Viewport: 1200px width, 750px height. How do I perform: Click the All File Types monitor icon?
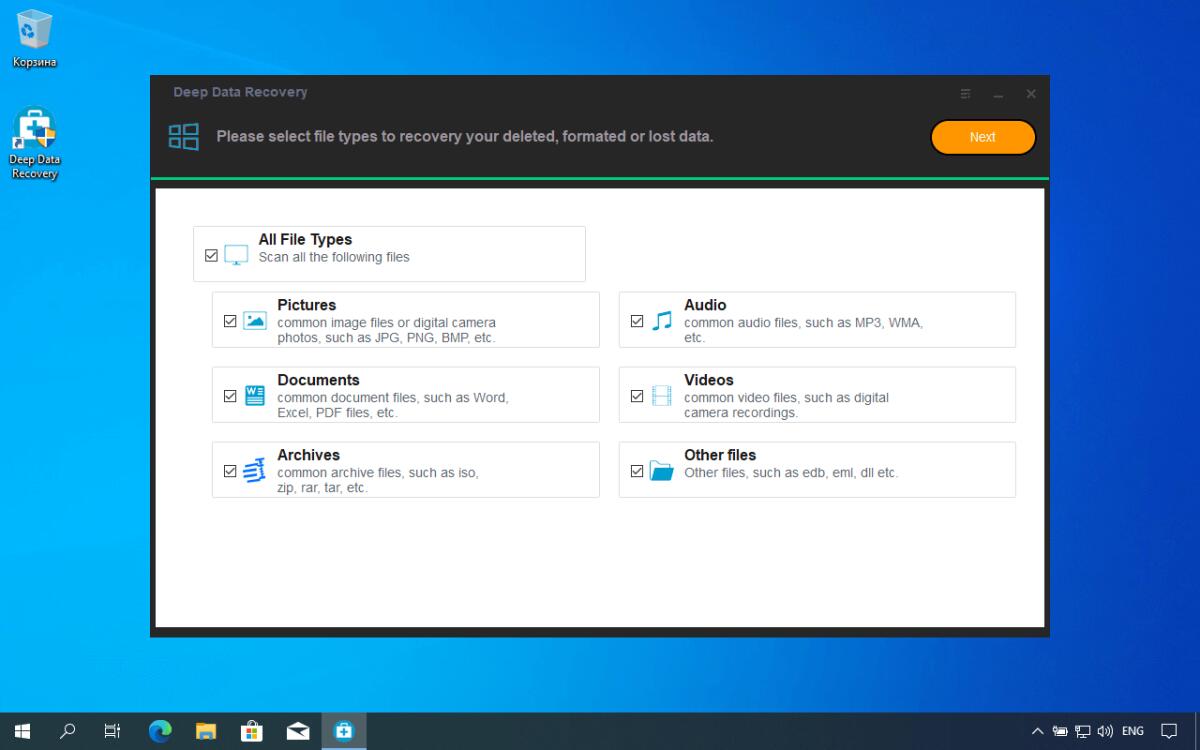pos(236,253)
